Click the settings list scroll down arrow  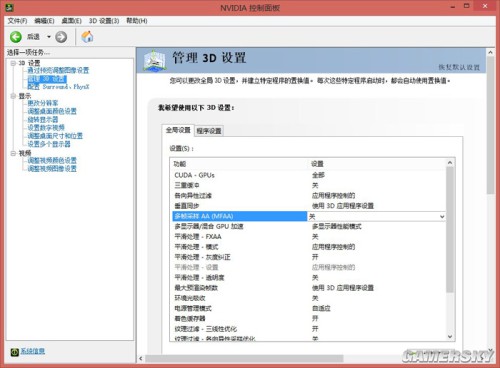pyautogui.click(x=450, y=337)
